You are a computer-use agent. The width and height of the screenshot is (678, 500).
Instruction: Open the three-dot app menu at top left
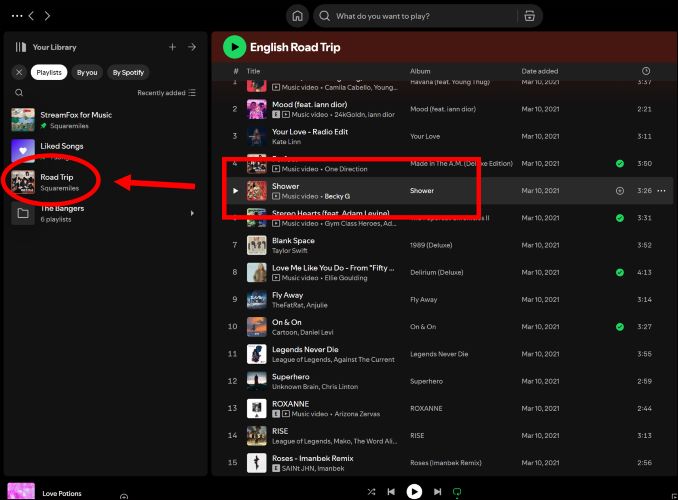pyautogui.click(x=17, y=16)
